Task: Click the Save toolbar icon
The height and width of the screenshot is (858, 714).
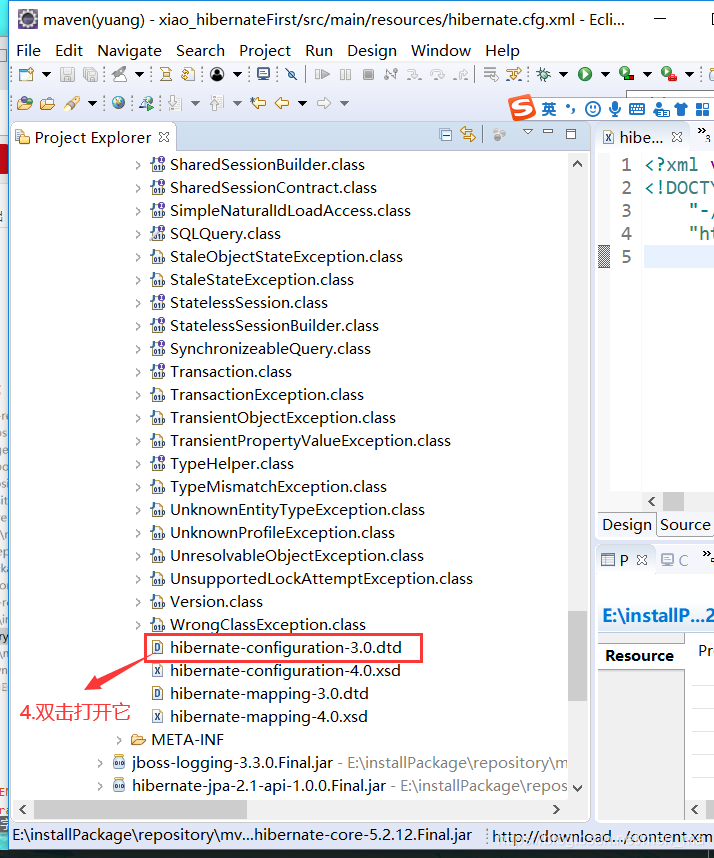Action: pyautogui.click(x=67, y=74)
